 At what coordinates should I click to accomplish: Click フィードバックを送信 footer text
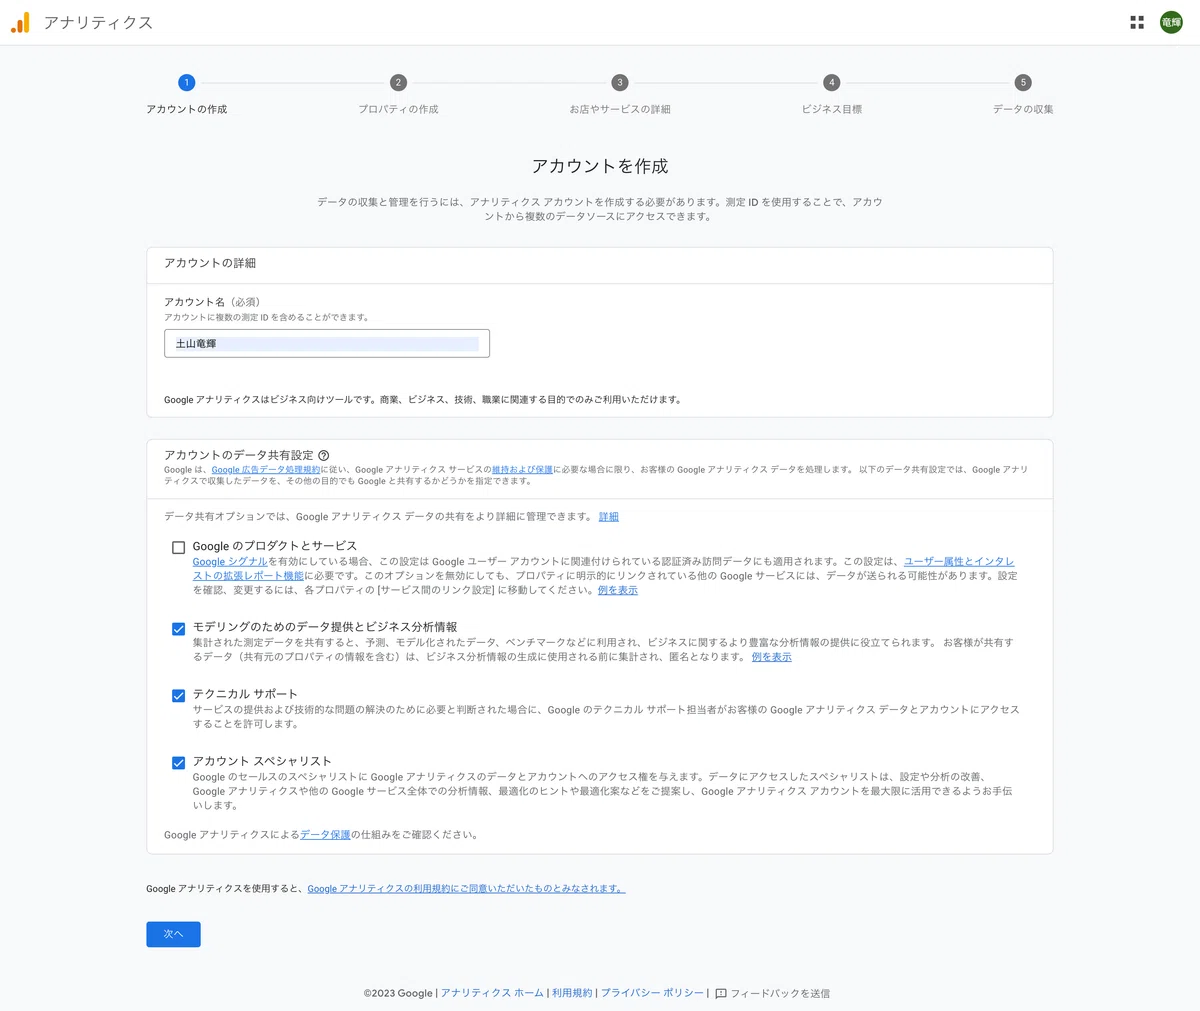click(780, 994)
